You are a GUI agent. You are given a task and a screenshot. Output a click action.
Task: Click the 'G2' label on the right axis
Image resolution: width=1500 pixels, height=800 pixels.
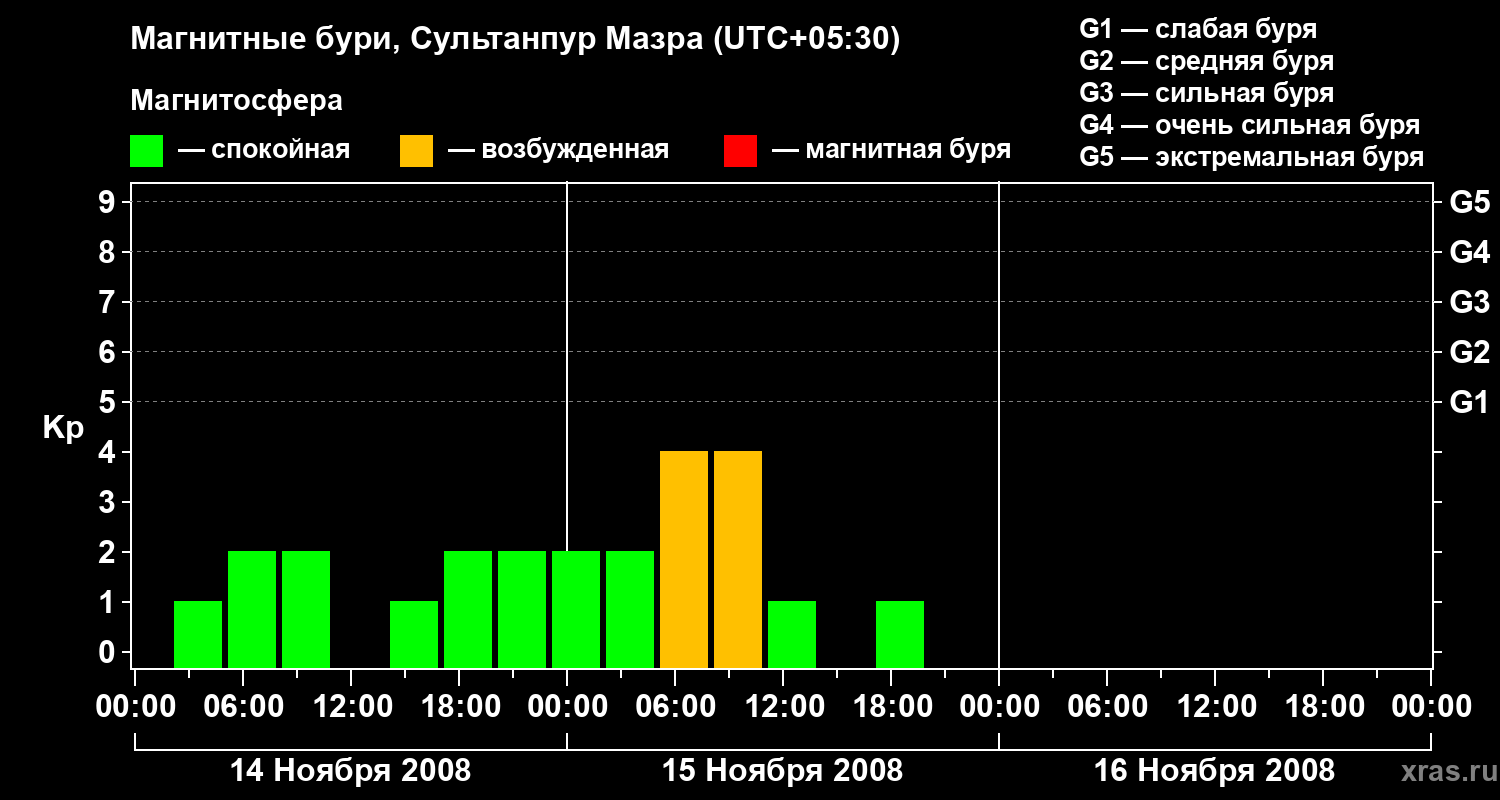tap(1470, 352)
